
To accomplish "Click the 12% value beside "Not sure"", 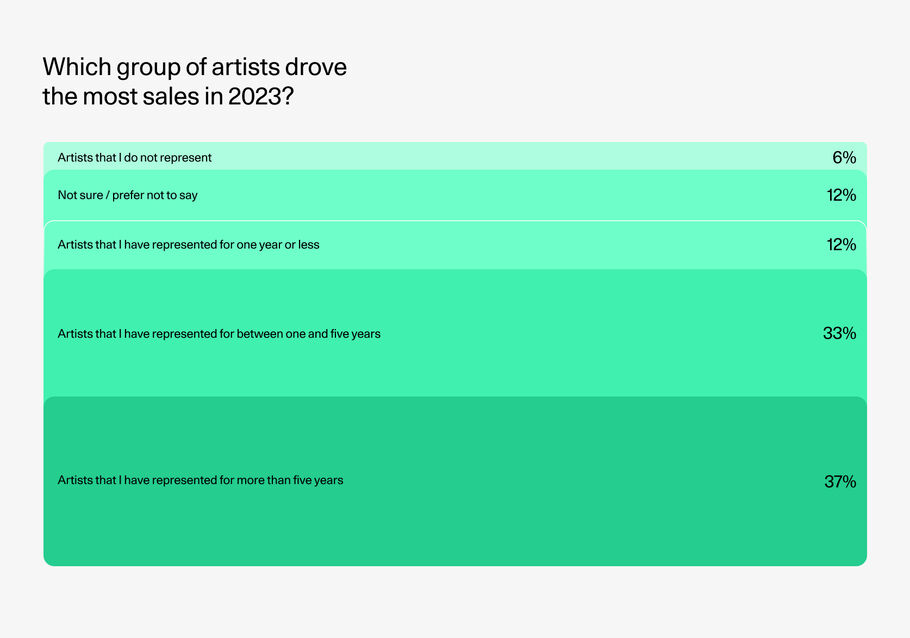I will click(x=841, y=195).
